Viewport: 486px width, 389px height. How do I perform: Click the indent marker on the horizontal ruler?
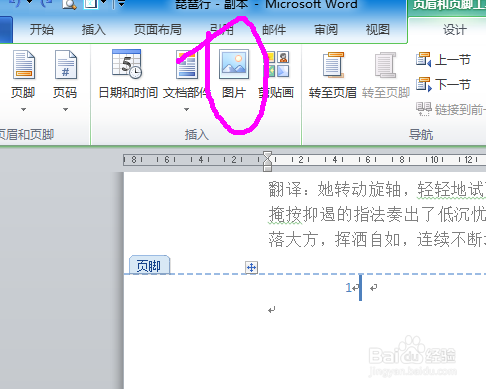click(x=267, y=161)
